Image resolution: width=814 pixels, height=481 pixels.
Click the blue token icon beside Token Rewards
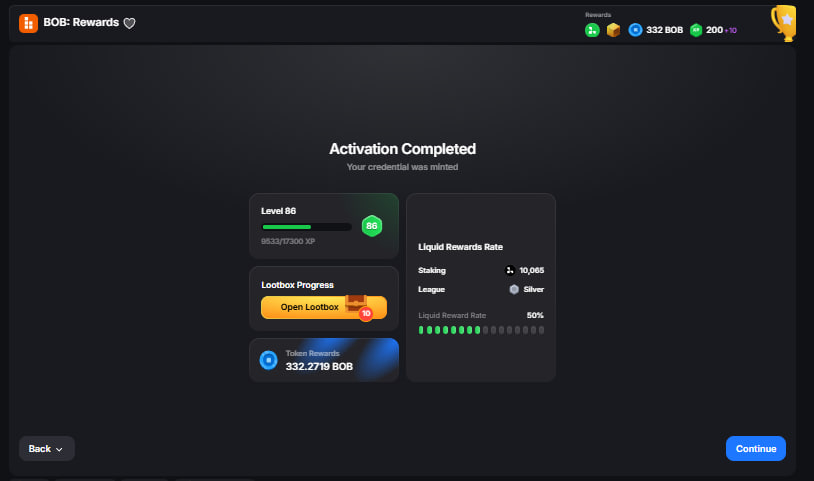point(268,360)
